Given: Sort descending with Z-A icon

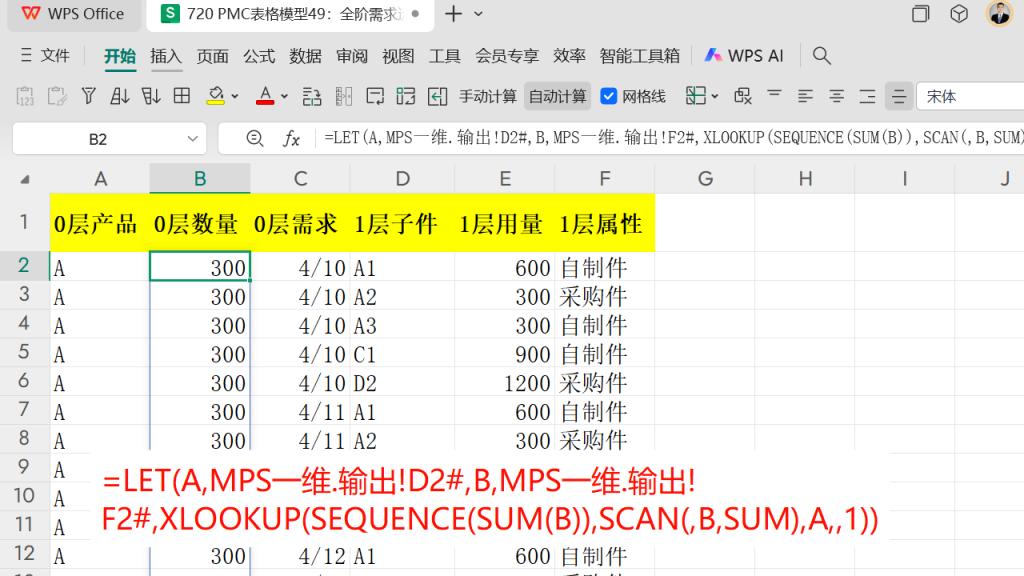Looking at the screenshot, I should click(x=151, y=97).
